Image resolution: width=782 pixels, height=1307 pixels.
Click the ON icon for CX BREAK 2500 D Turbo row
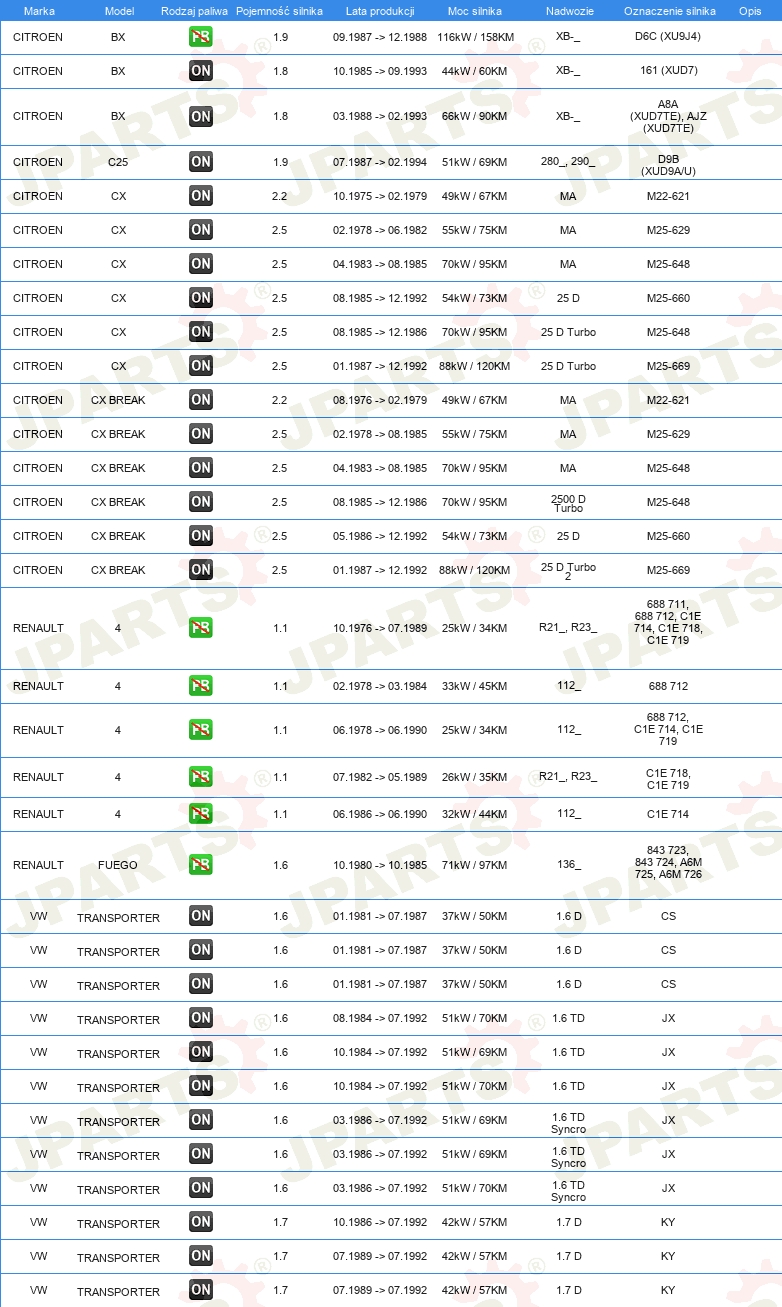pos(201,502)
